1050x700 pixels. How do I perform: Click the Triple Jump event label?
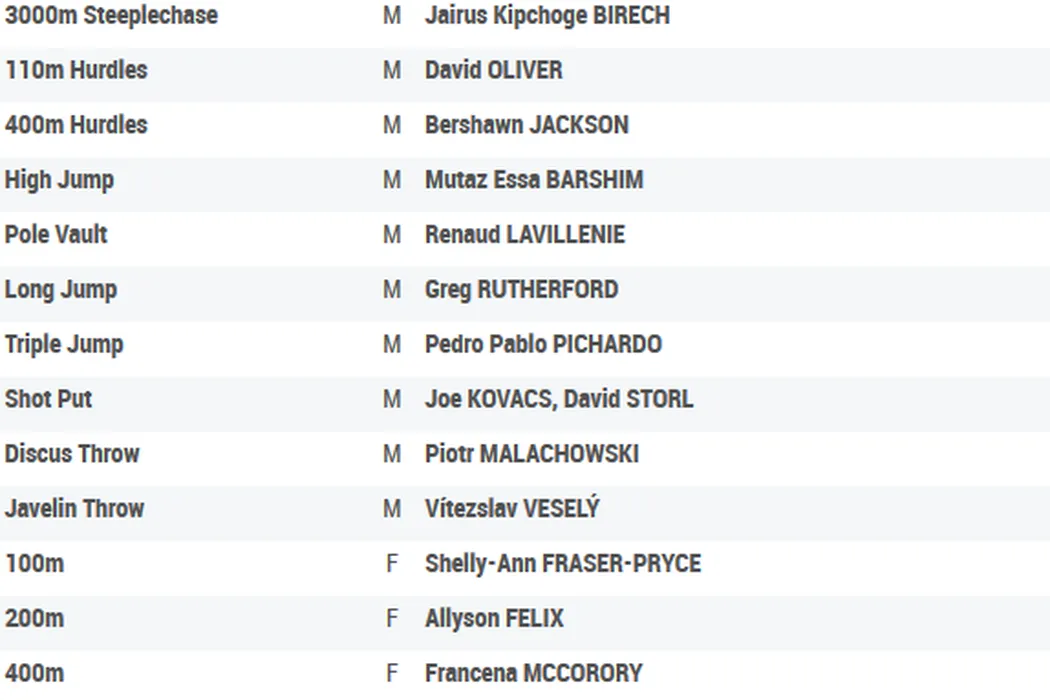pos(64,345)
